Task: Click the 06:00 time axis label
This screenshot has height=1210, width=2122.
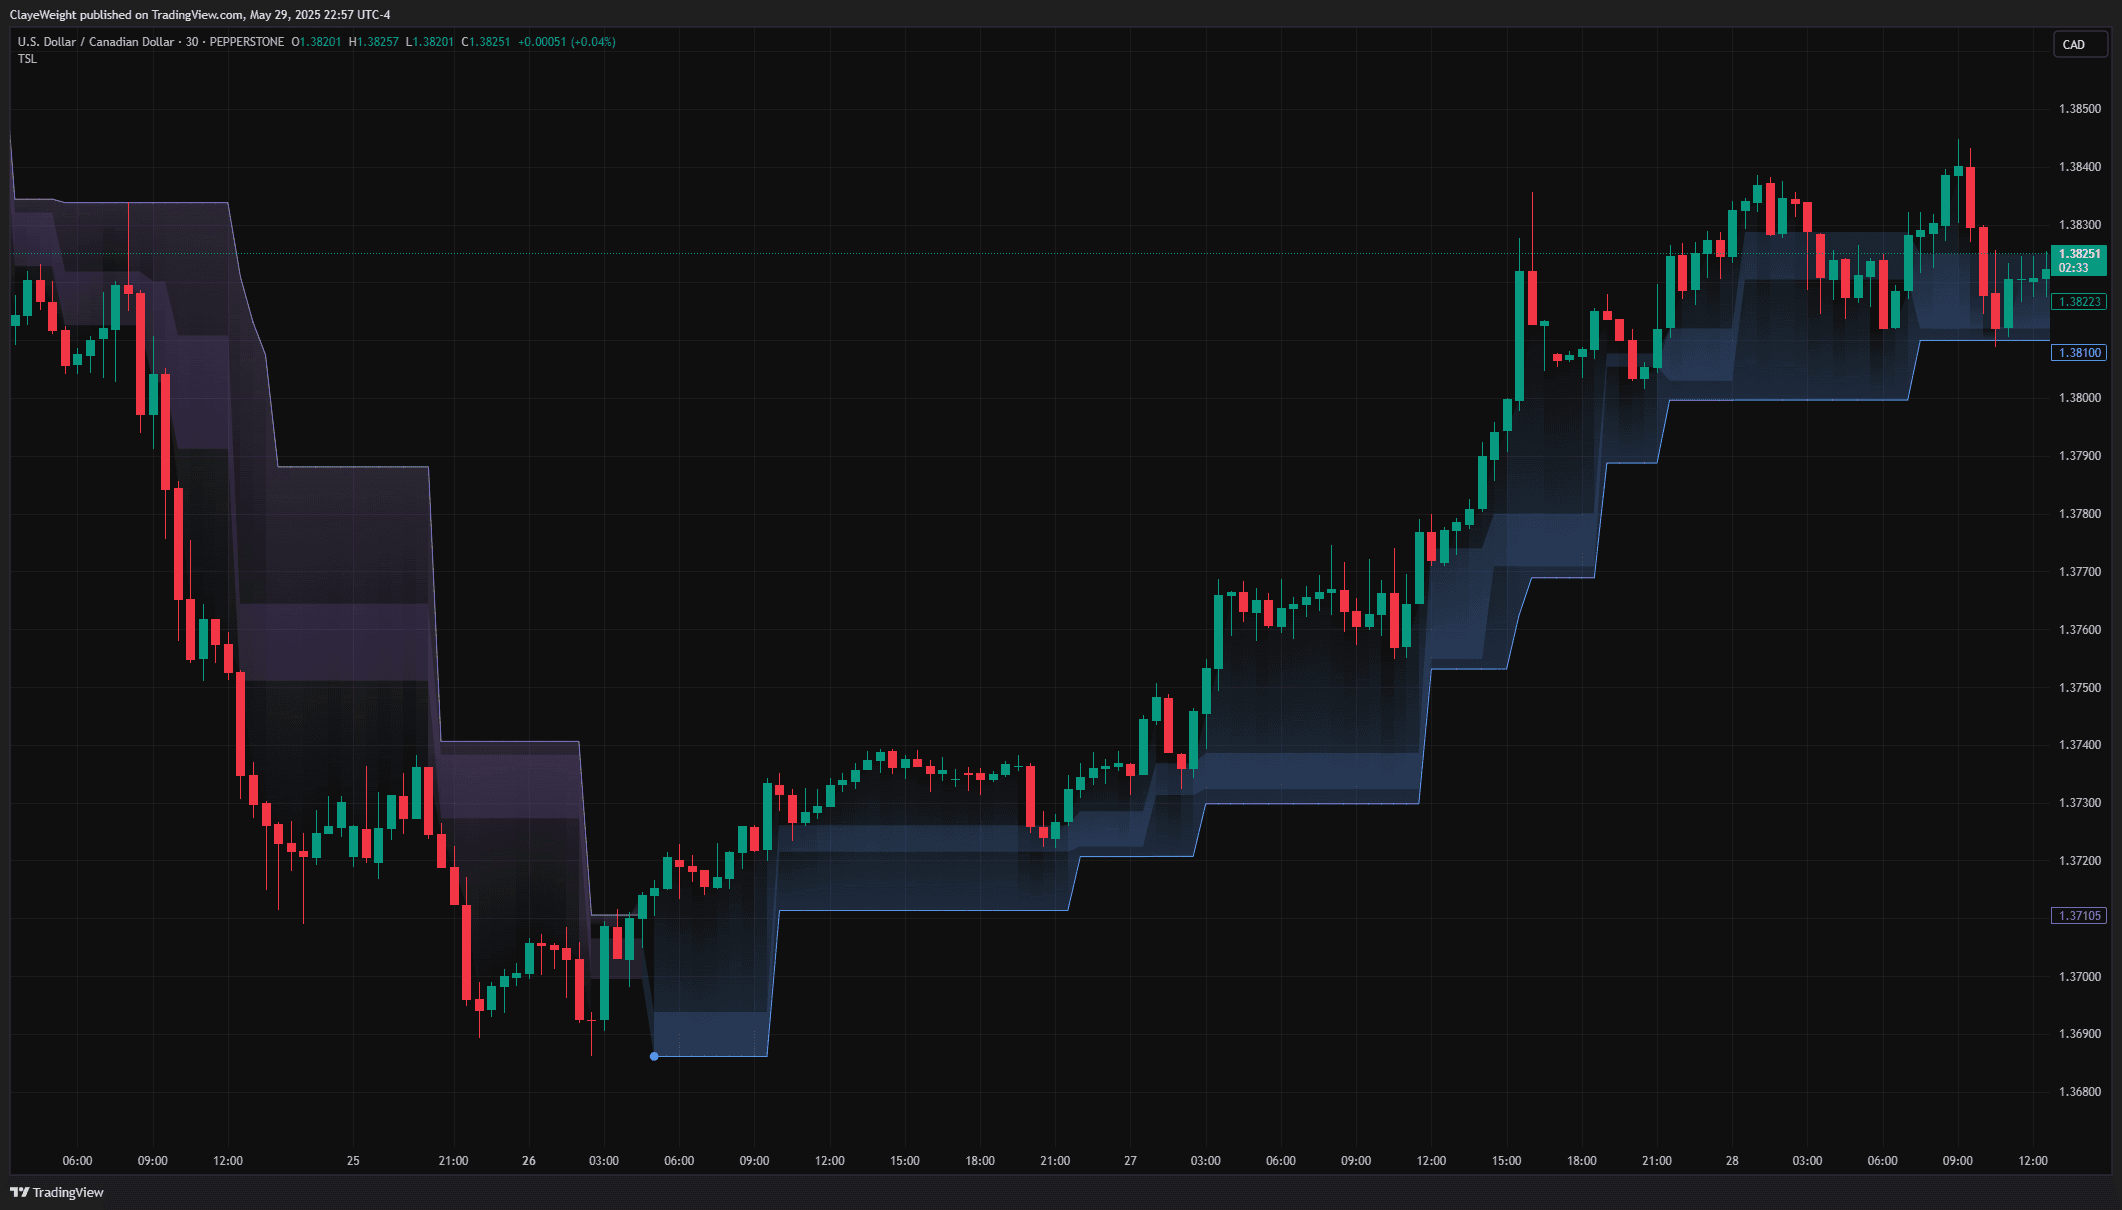Action: click(x=77, y=1161)
